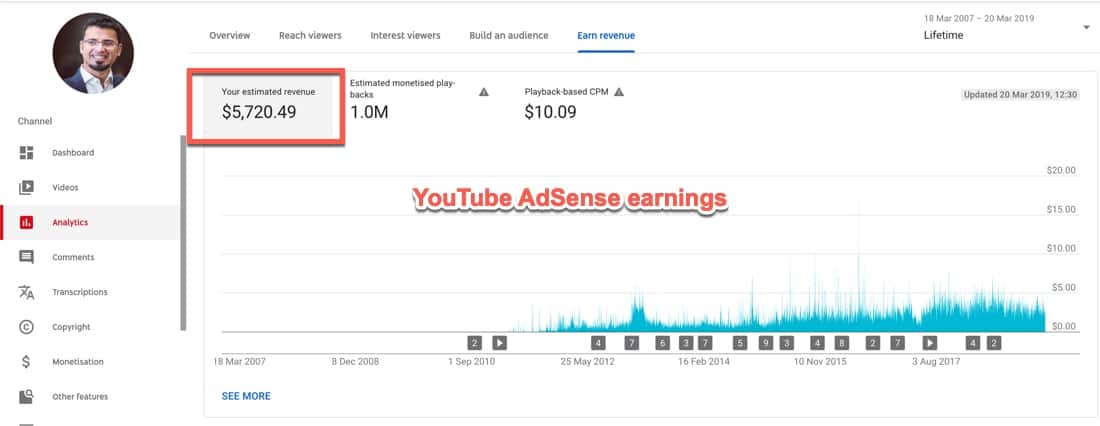This screenshot has width=1100, height=426.
Task: Select the Playback-based CPM card
Action: click(575, 103)
